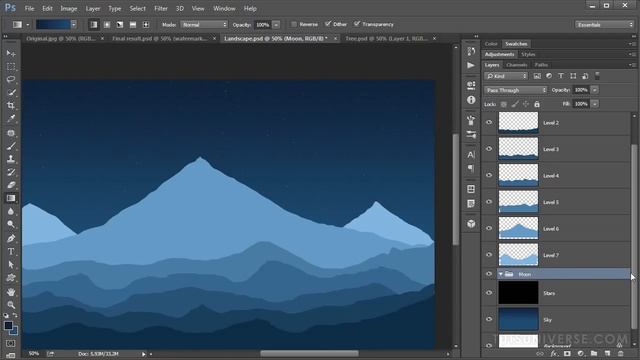
Task: Open the gradient picker arrow
Action: 73,24
